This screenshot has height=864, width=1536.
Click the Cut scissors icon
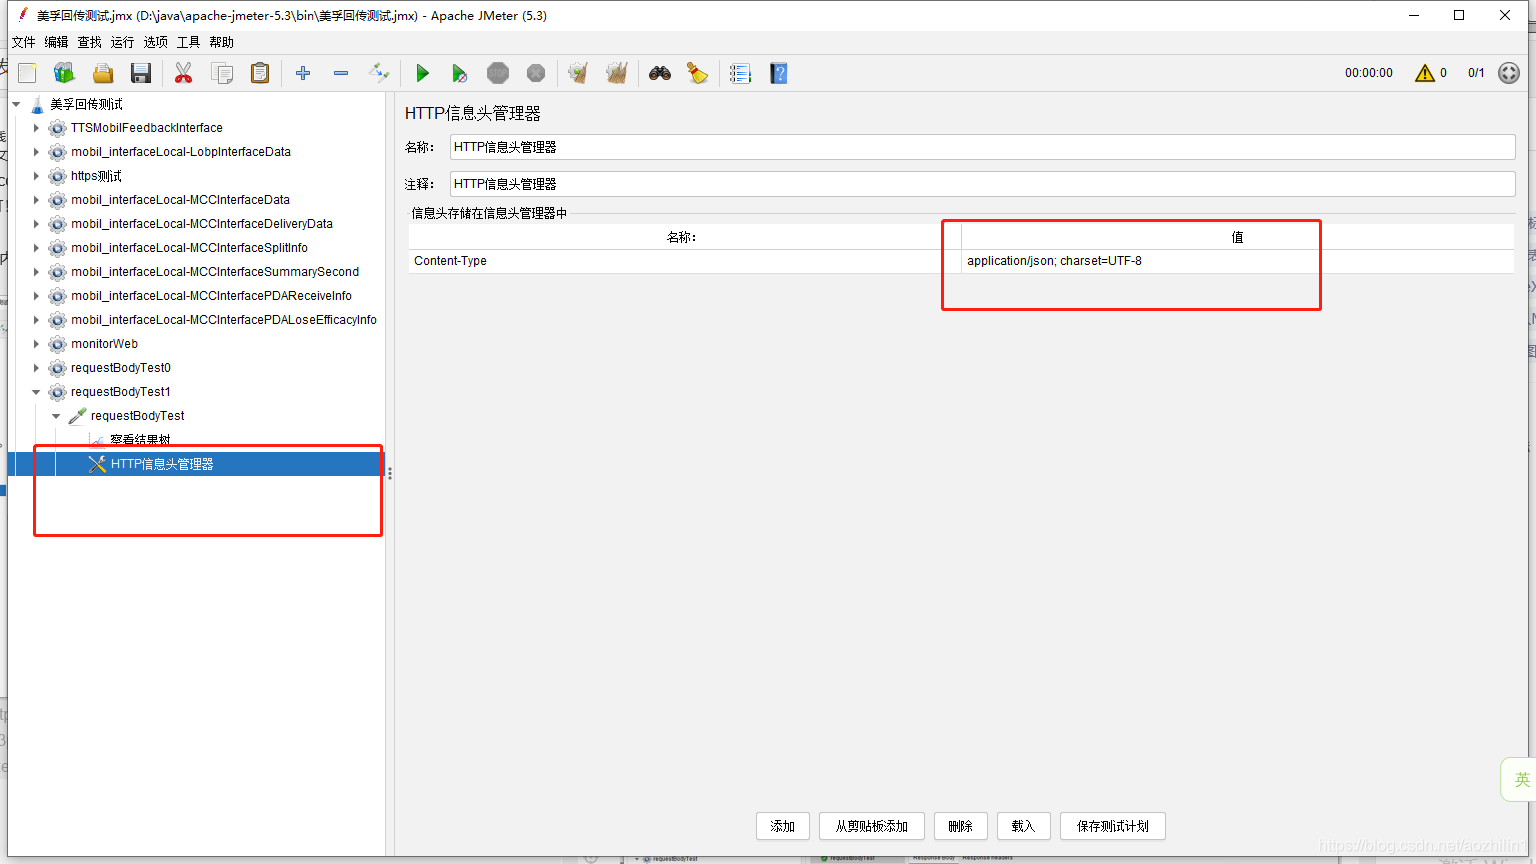pos(183,73)
